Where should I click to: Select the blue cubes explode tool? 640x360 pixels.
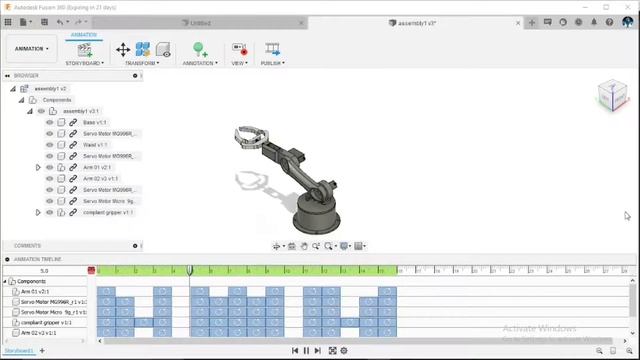coord(143,50)
